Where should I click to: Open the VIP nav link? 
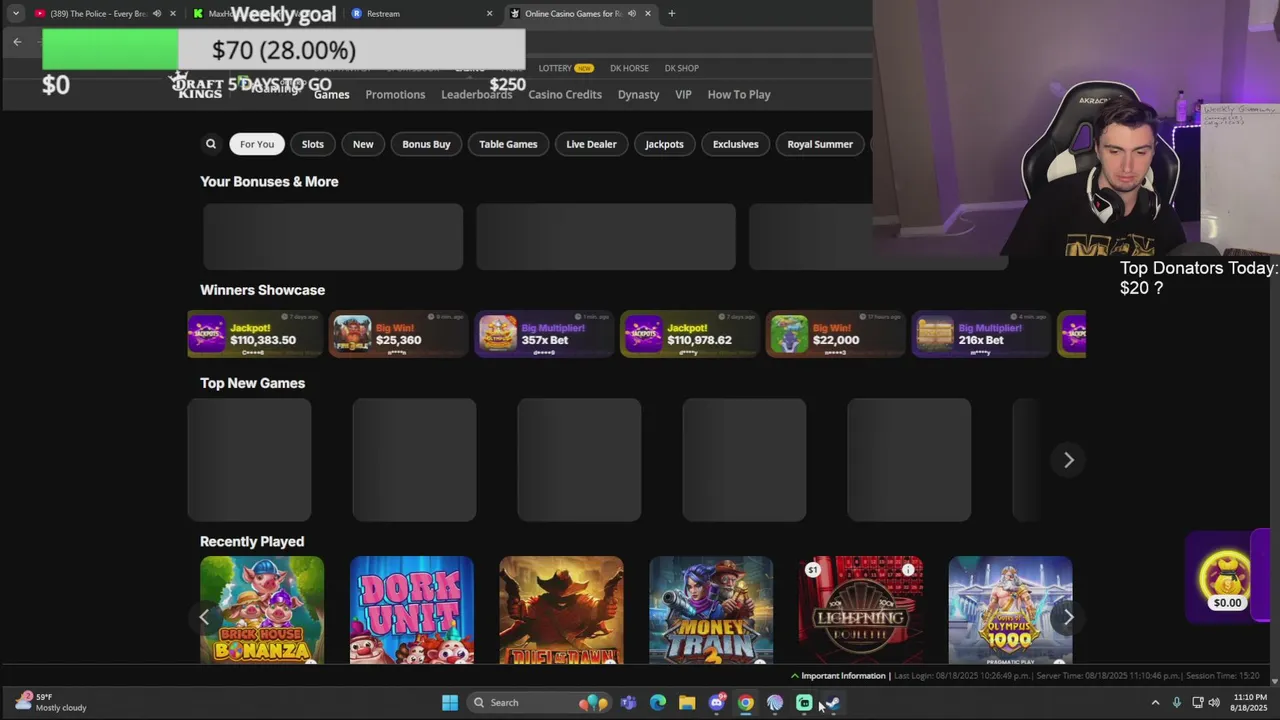[x=683, y=94]
